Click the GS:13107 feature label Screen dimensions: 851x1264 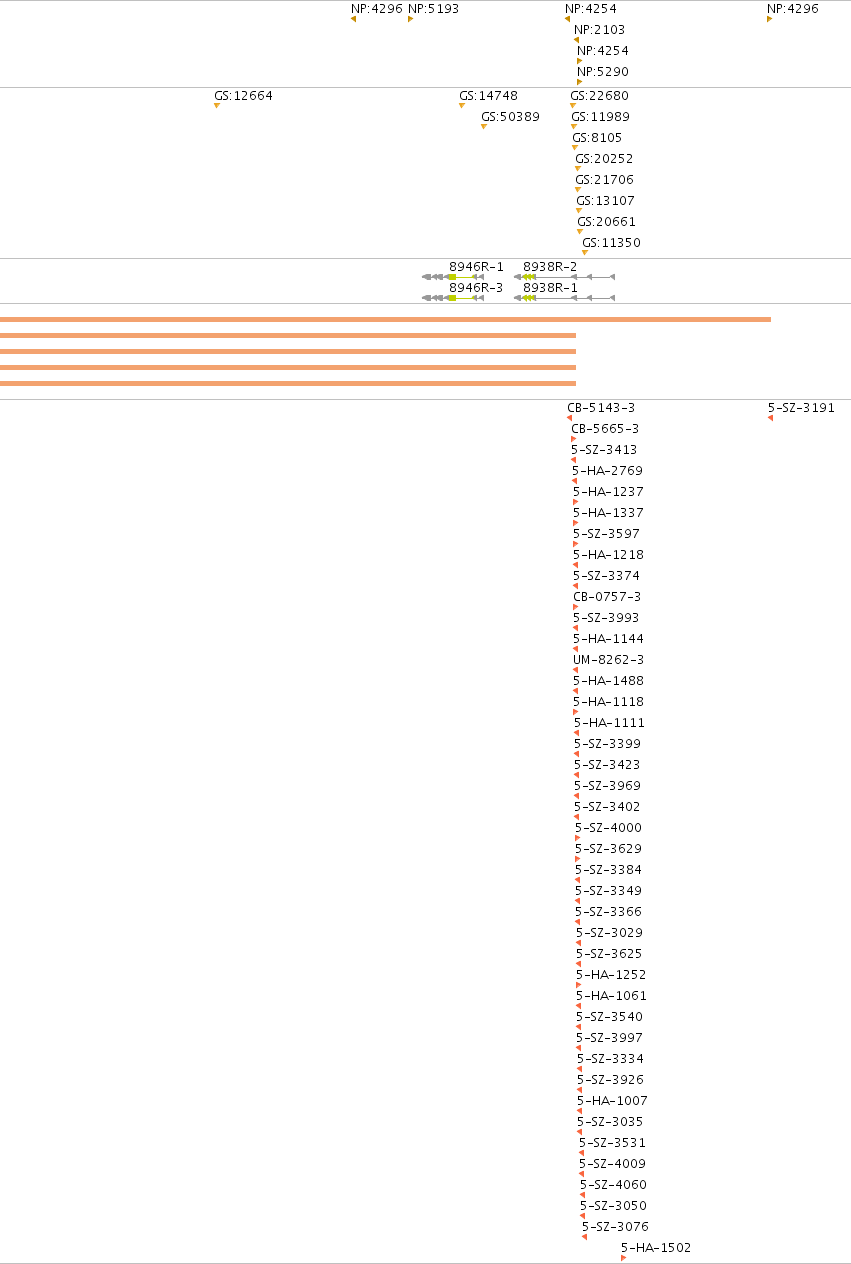pos(605,201)
